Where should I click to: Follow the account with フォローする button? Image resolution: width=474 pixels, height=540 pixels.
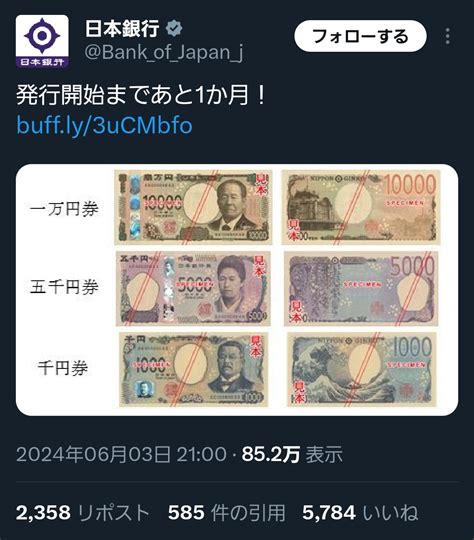click(360, 36)
